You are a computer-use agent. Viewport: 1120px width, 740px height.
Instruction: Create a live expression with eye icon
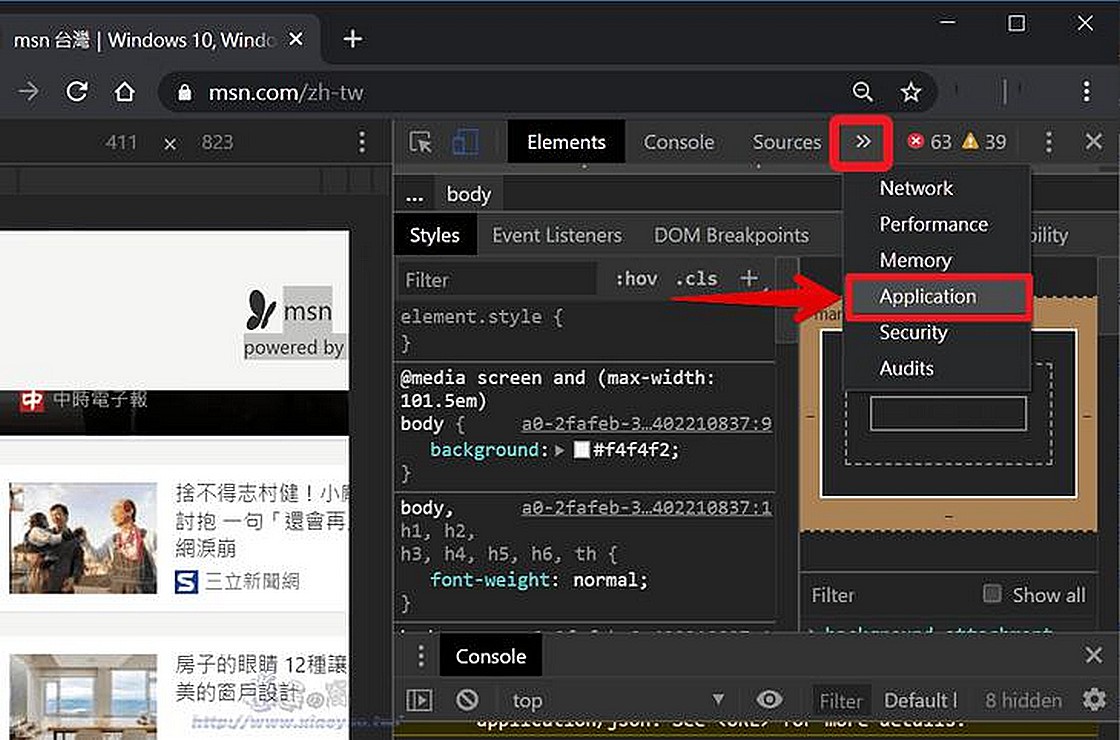(769, 699)
